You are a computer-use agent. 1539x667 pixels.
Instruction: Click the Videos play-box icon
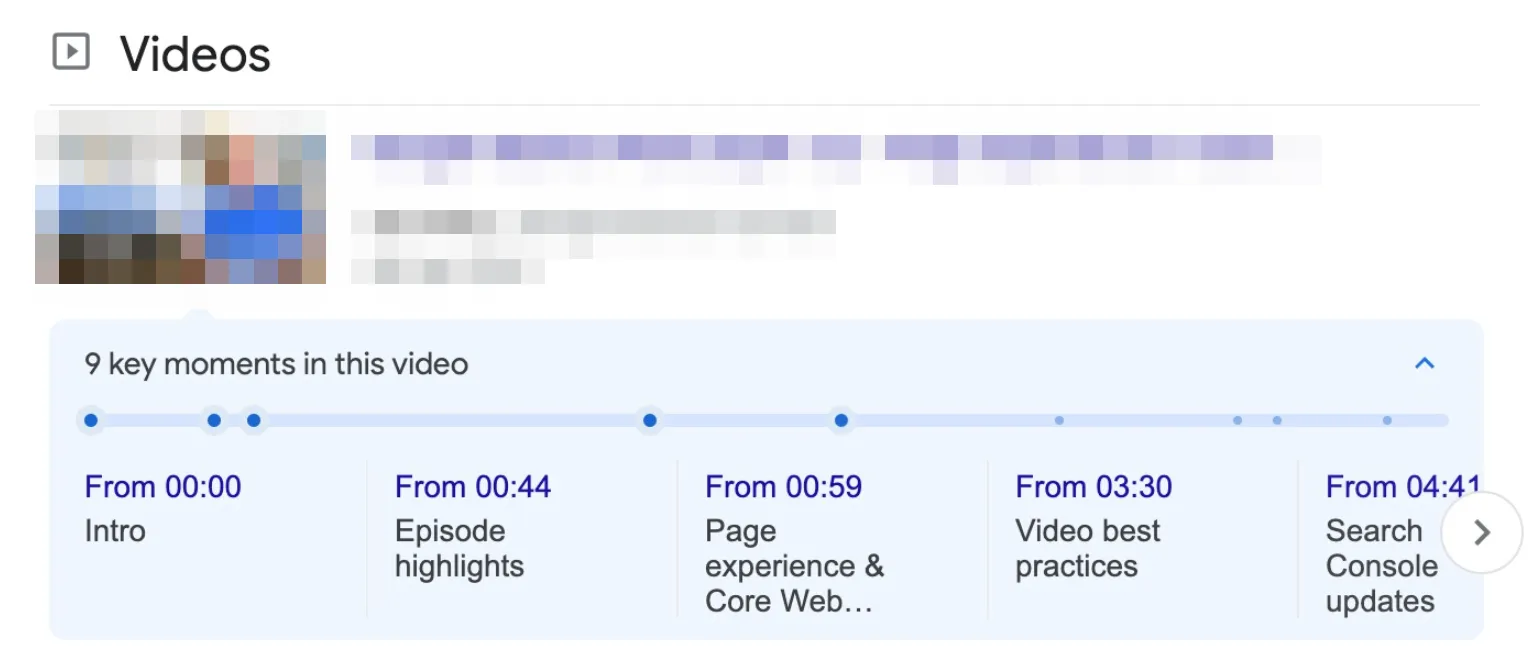(x=71, y=52)
